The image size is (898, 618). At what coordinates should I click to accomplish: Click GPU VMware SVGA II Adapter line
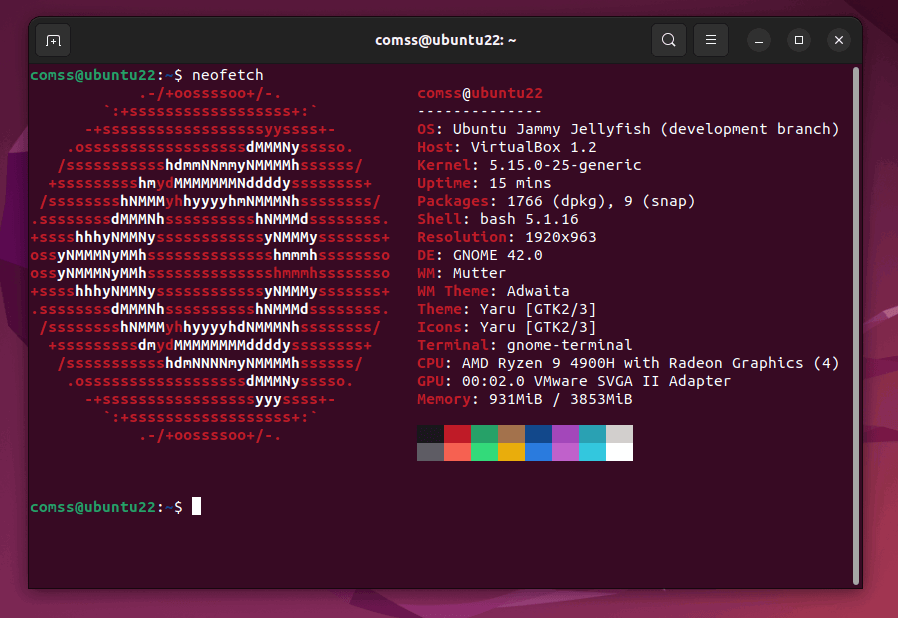click(x=574, y=381)
